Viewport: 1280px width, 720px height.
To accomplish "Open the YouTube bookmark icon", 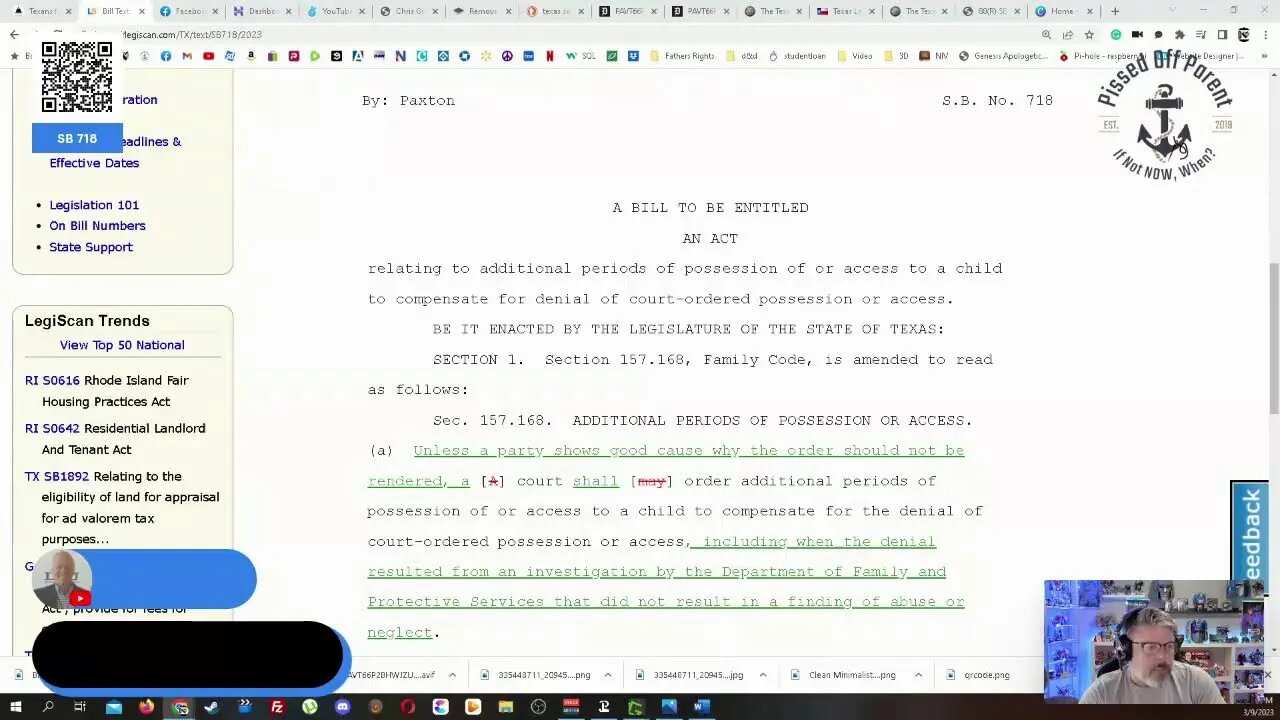I will click(208, 56).
